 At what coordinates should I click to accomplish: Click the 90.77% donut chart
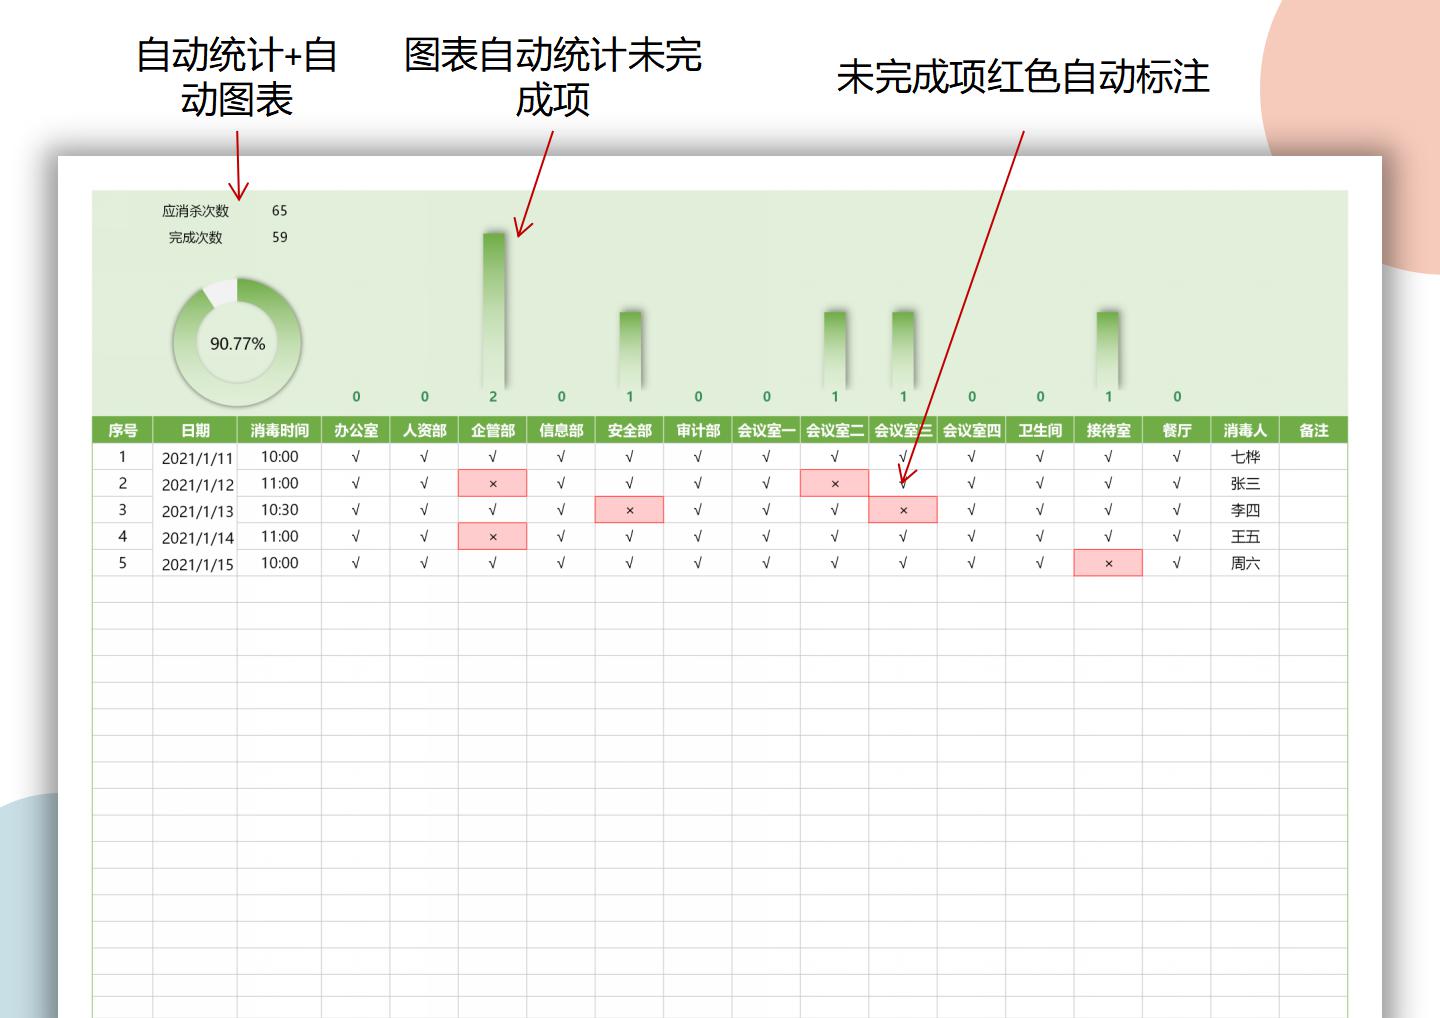pos(237,343)
